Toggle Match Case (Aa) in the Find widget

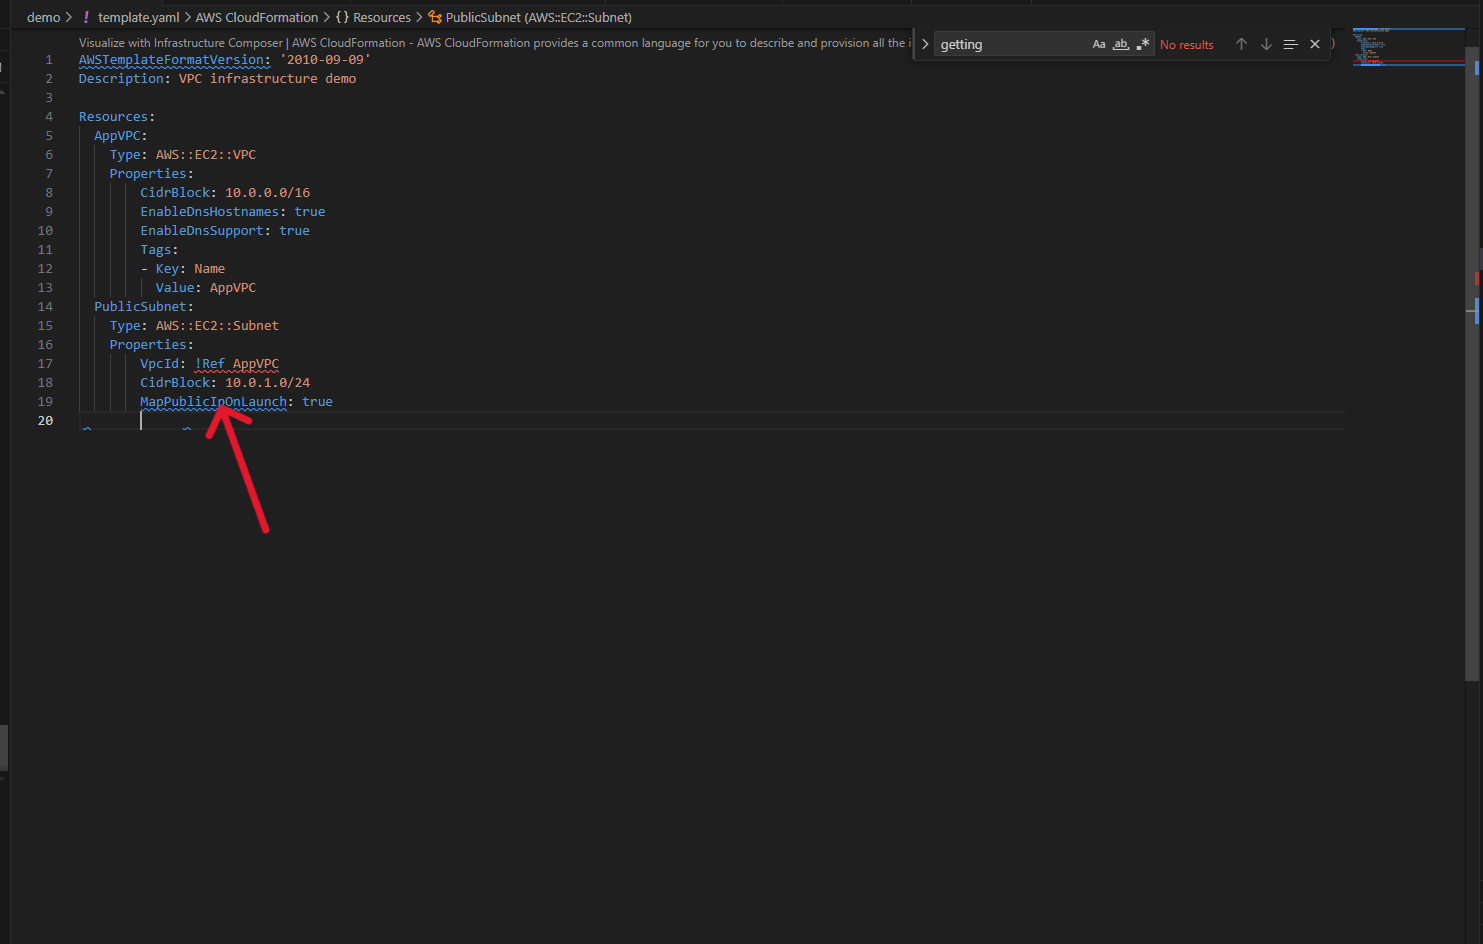pos(1099,44)
